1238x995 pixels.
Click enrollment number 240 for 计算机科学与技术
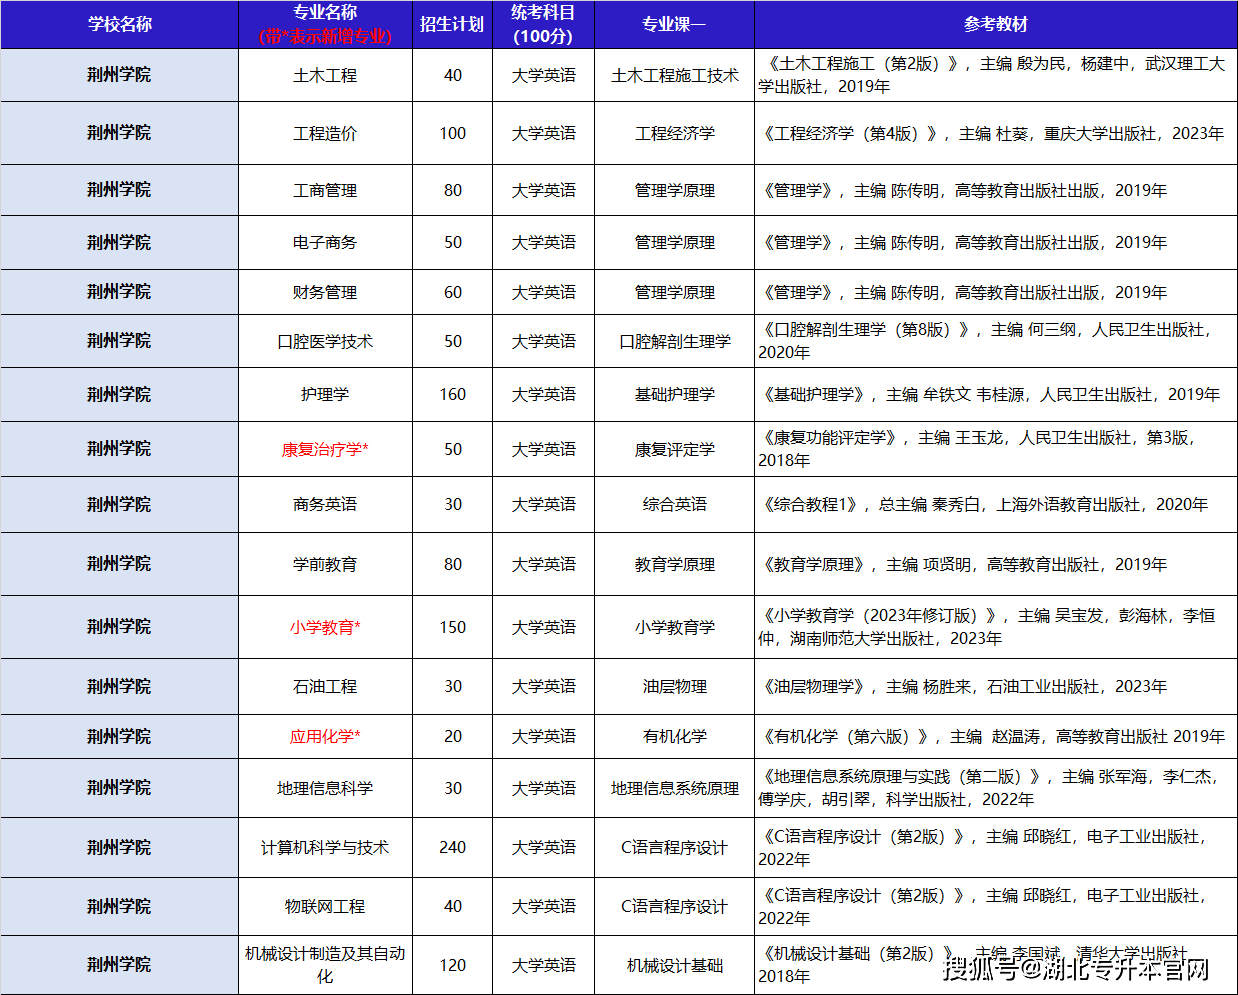click(x=452, y=847)
